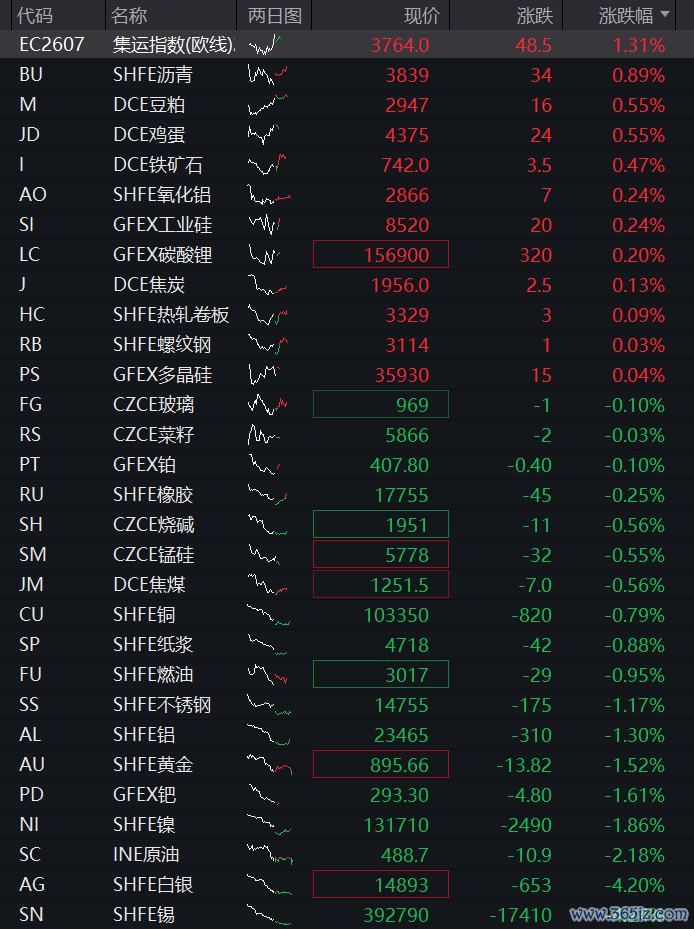The width and height of the screenshot is (694, 929).
Task: Click the GFEX碳酸锂 mini trend chart
Action: 264,255
